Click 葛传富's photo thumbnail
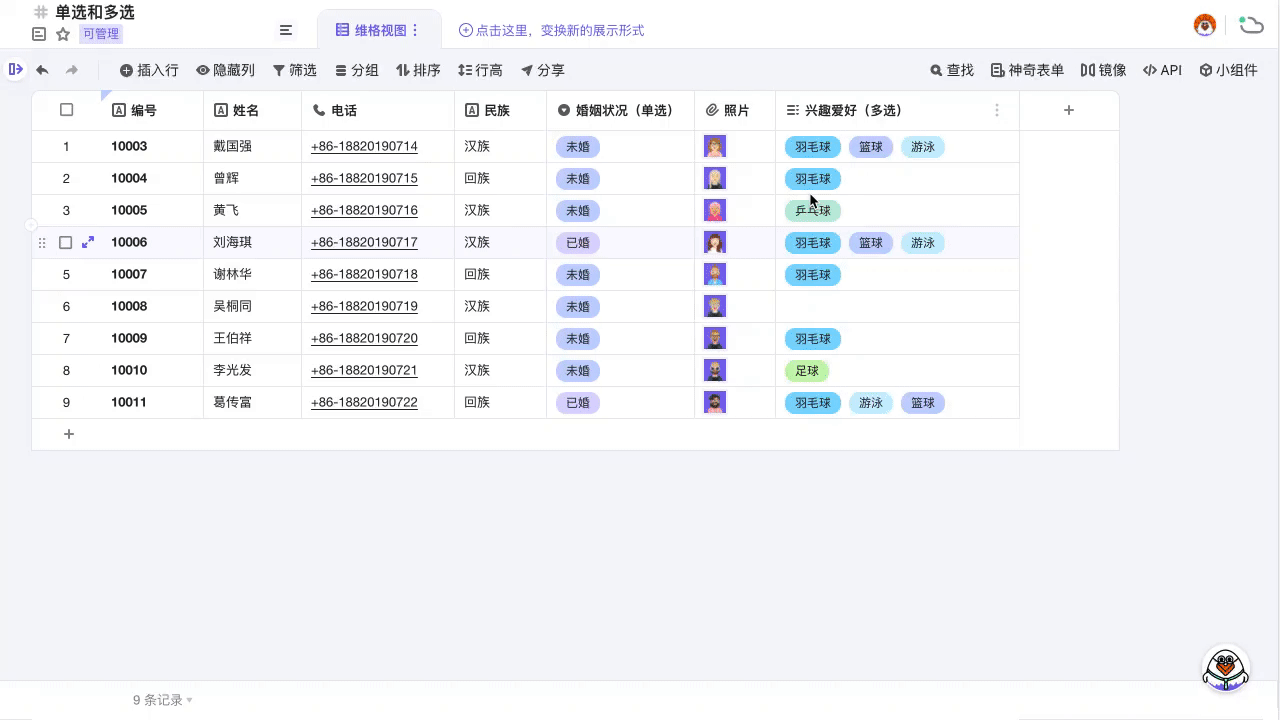This screenshot has width=1280, height=720. click(715, 402)
